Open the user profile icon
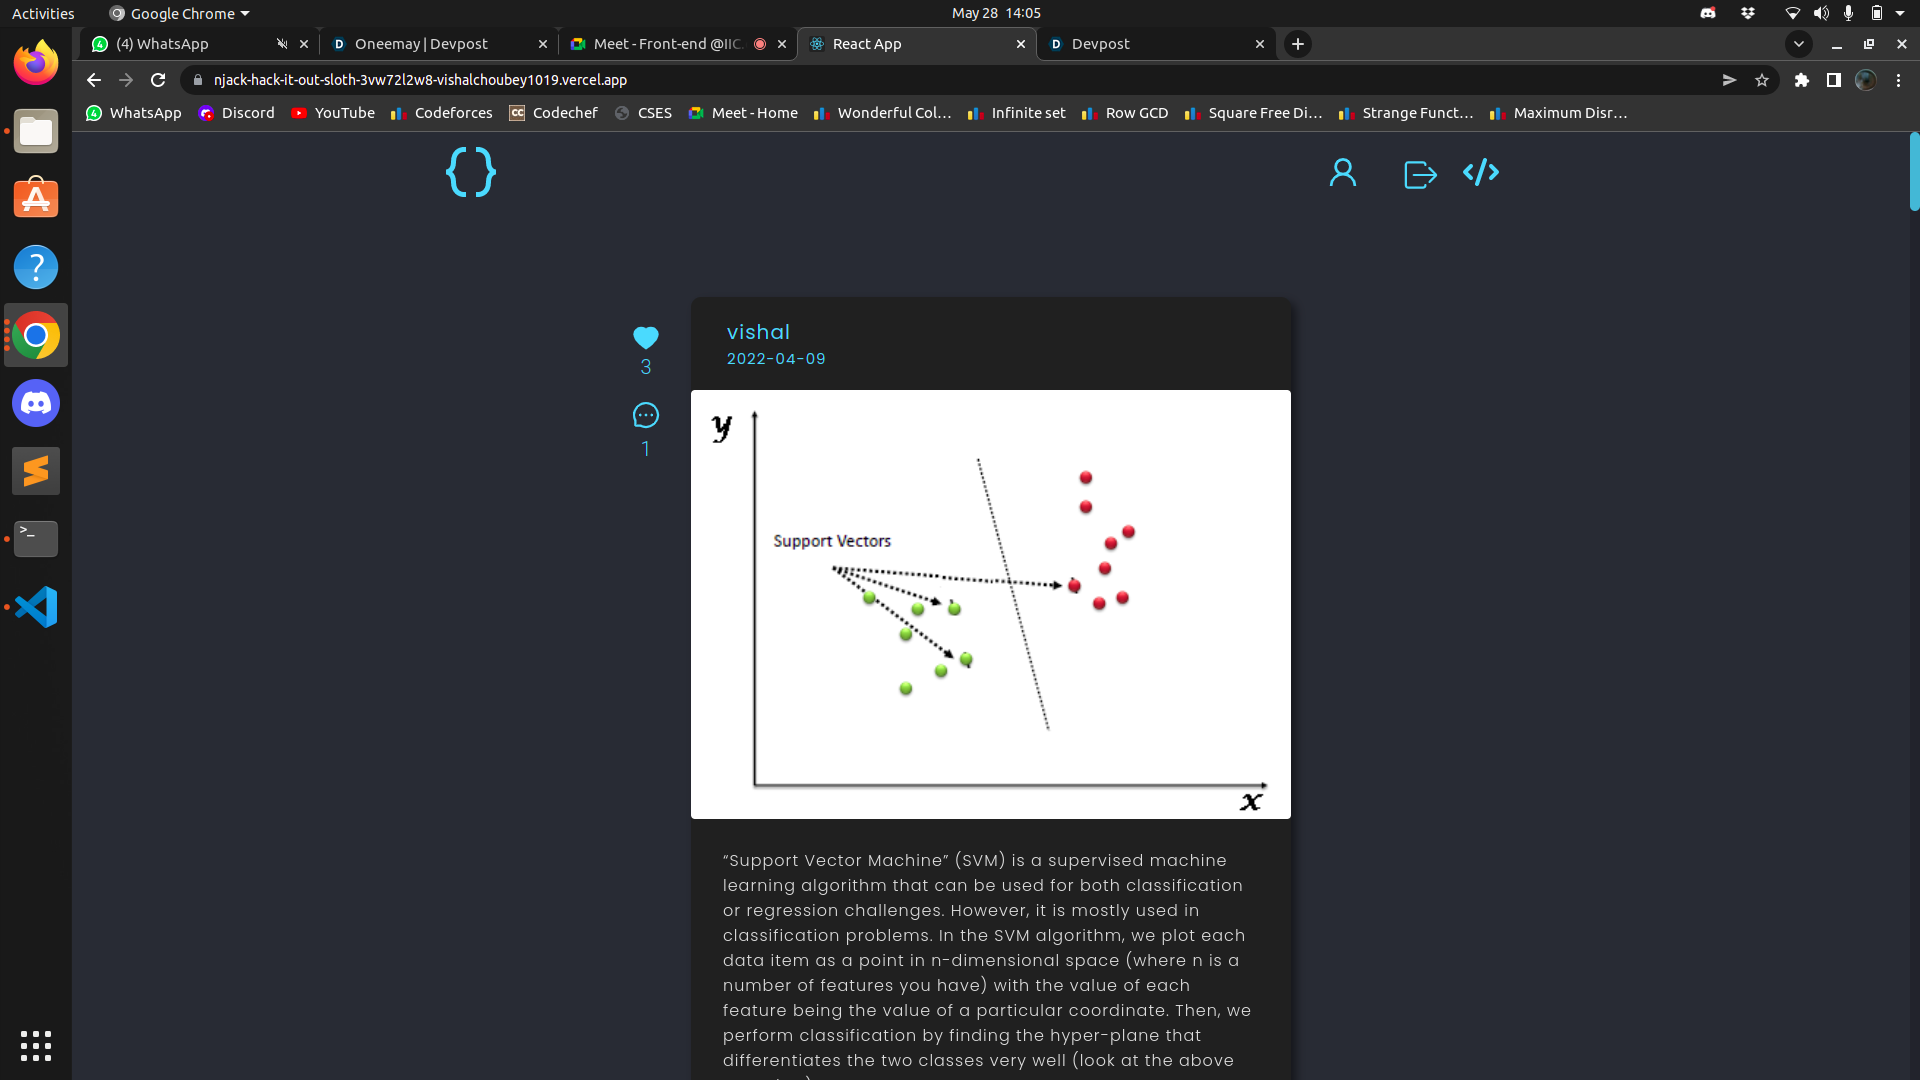The width and height of the screenshot is (1920, 1080). (1342, 173)
